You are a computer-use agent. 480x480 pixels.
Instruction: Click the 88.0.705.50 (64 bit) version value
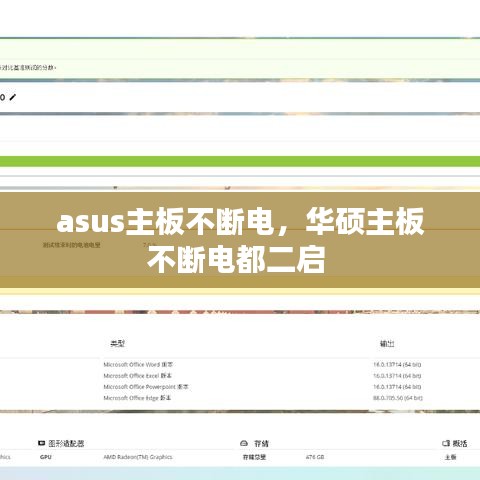(398, 398)
